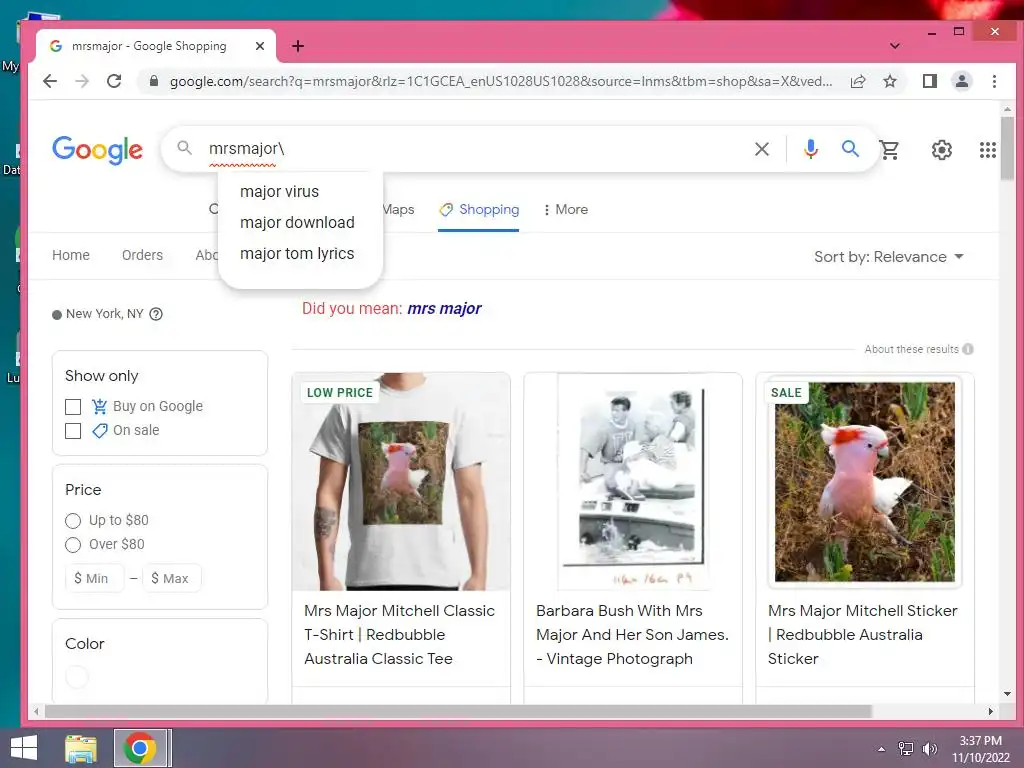Click the horizontal scrollbar thumb

click(x=458, y=711)
